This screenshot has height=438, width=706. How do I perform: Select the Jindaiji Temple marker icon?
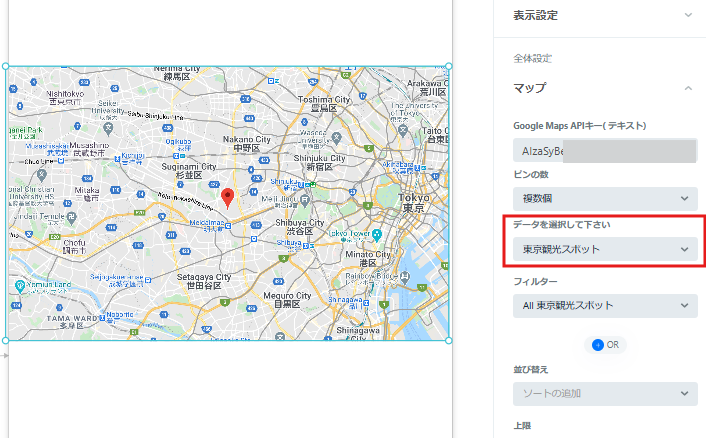(x=71, y=217)
